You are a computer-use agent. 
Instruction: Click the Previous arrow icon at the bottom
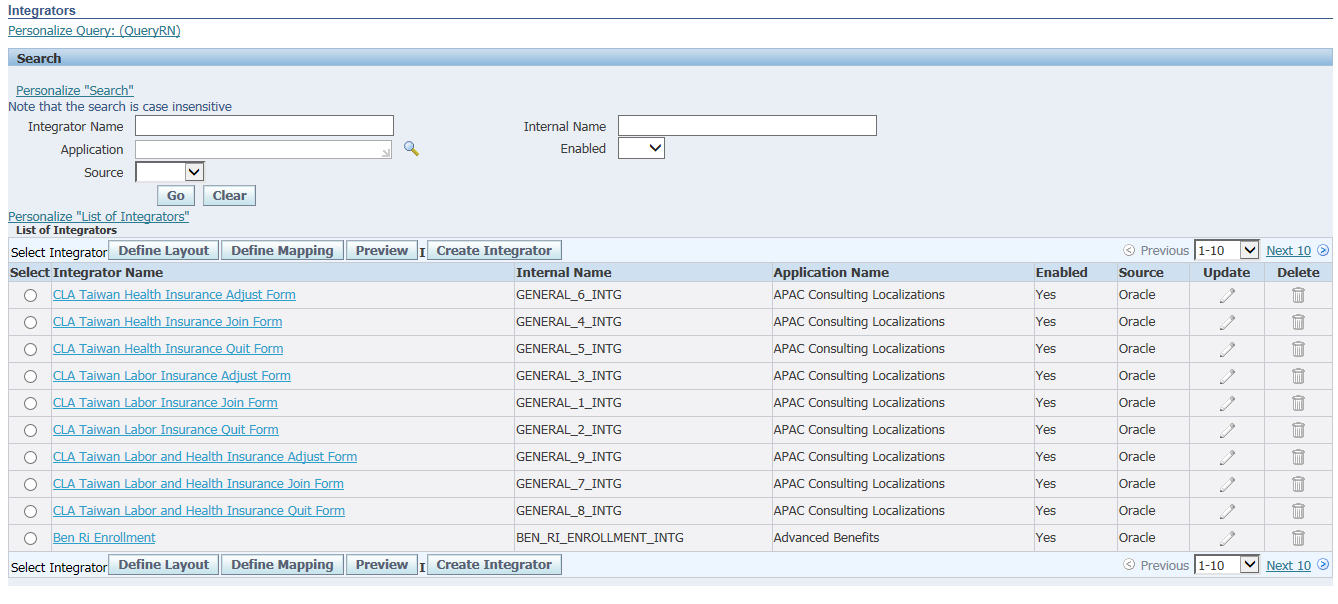(1129, 565)
